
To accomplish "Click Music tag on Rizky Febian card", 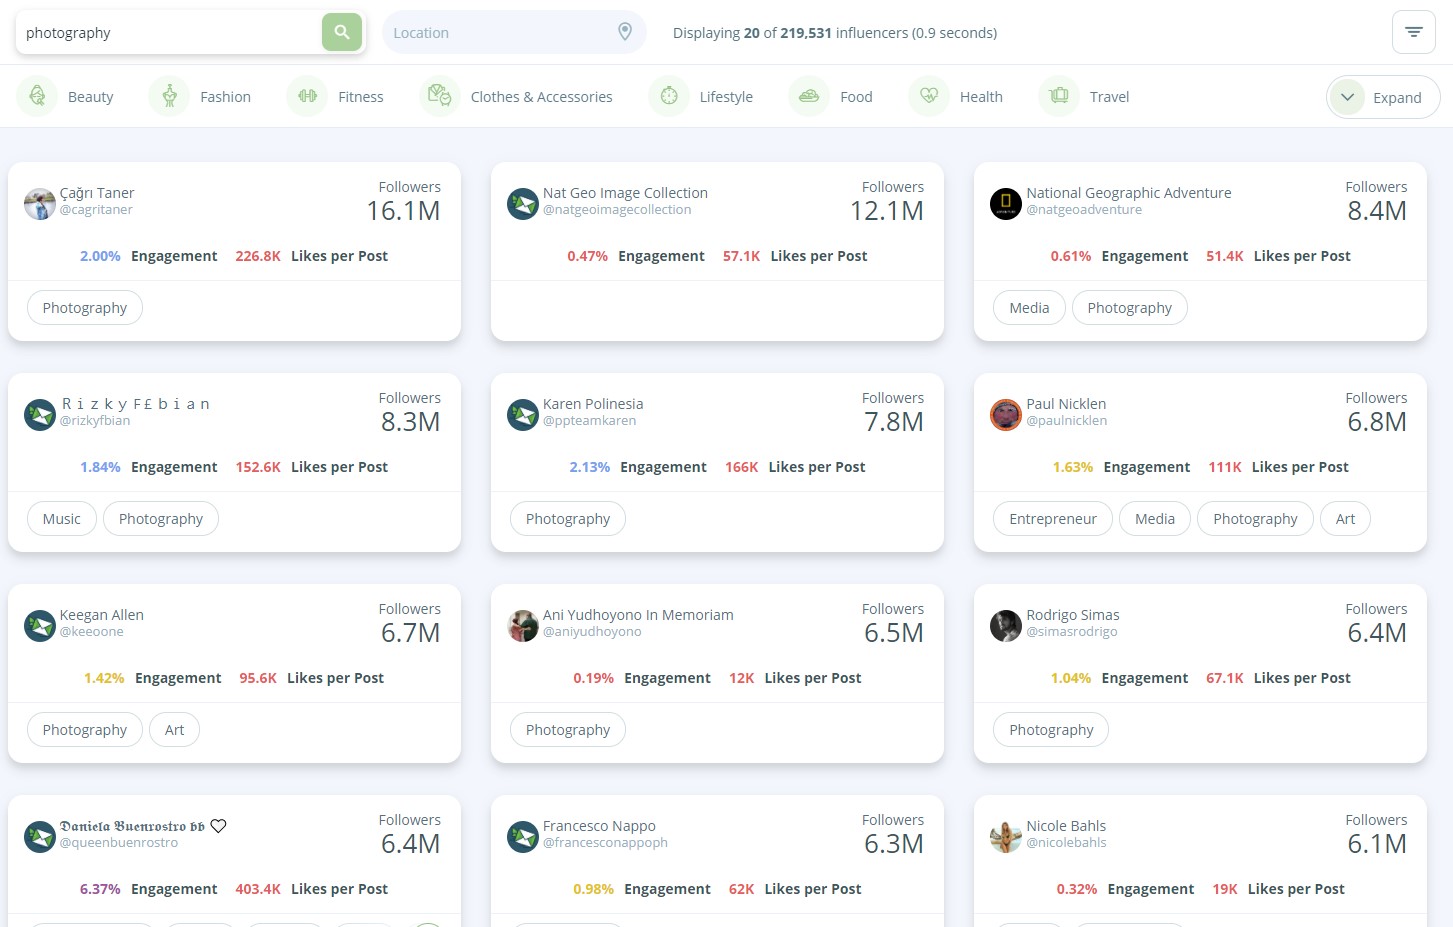I will coord(61,519).
